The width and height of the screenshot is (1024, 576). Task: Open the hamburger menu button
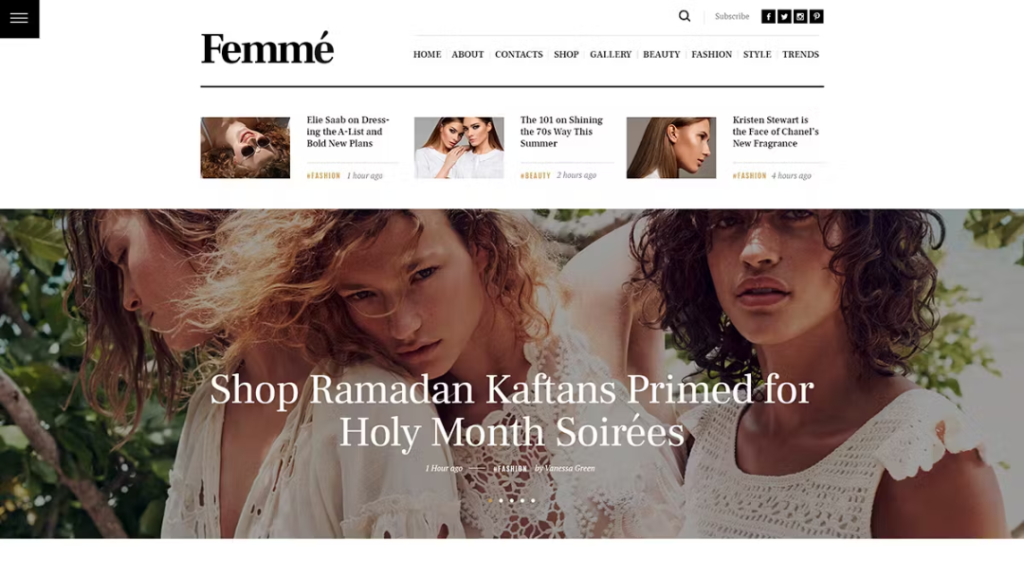[19, 18]
